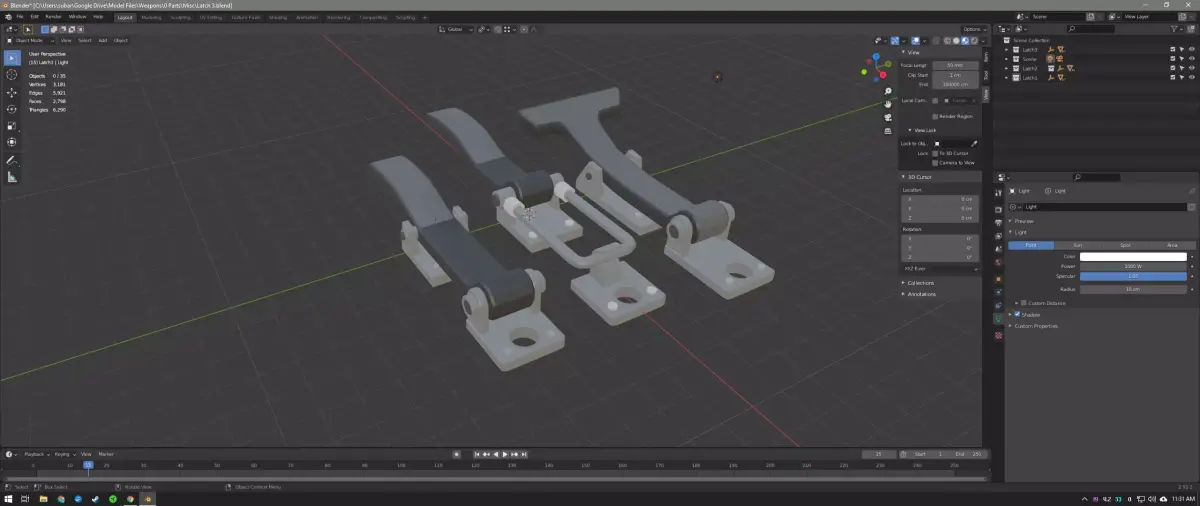Click the eyedropper next to Lock to Object
The width and height of the screenshot is (1200, 506).
(974, 143)
